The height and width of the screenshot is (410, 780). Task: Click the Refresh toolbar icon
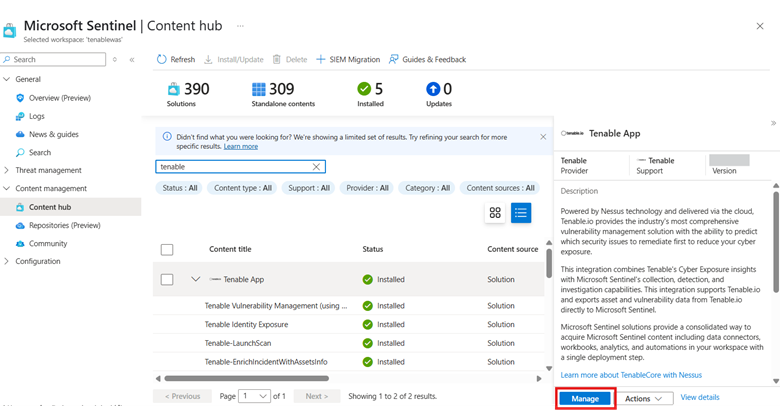pyautogui.click(x=162, y=59)
